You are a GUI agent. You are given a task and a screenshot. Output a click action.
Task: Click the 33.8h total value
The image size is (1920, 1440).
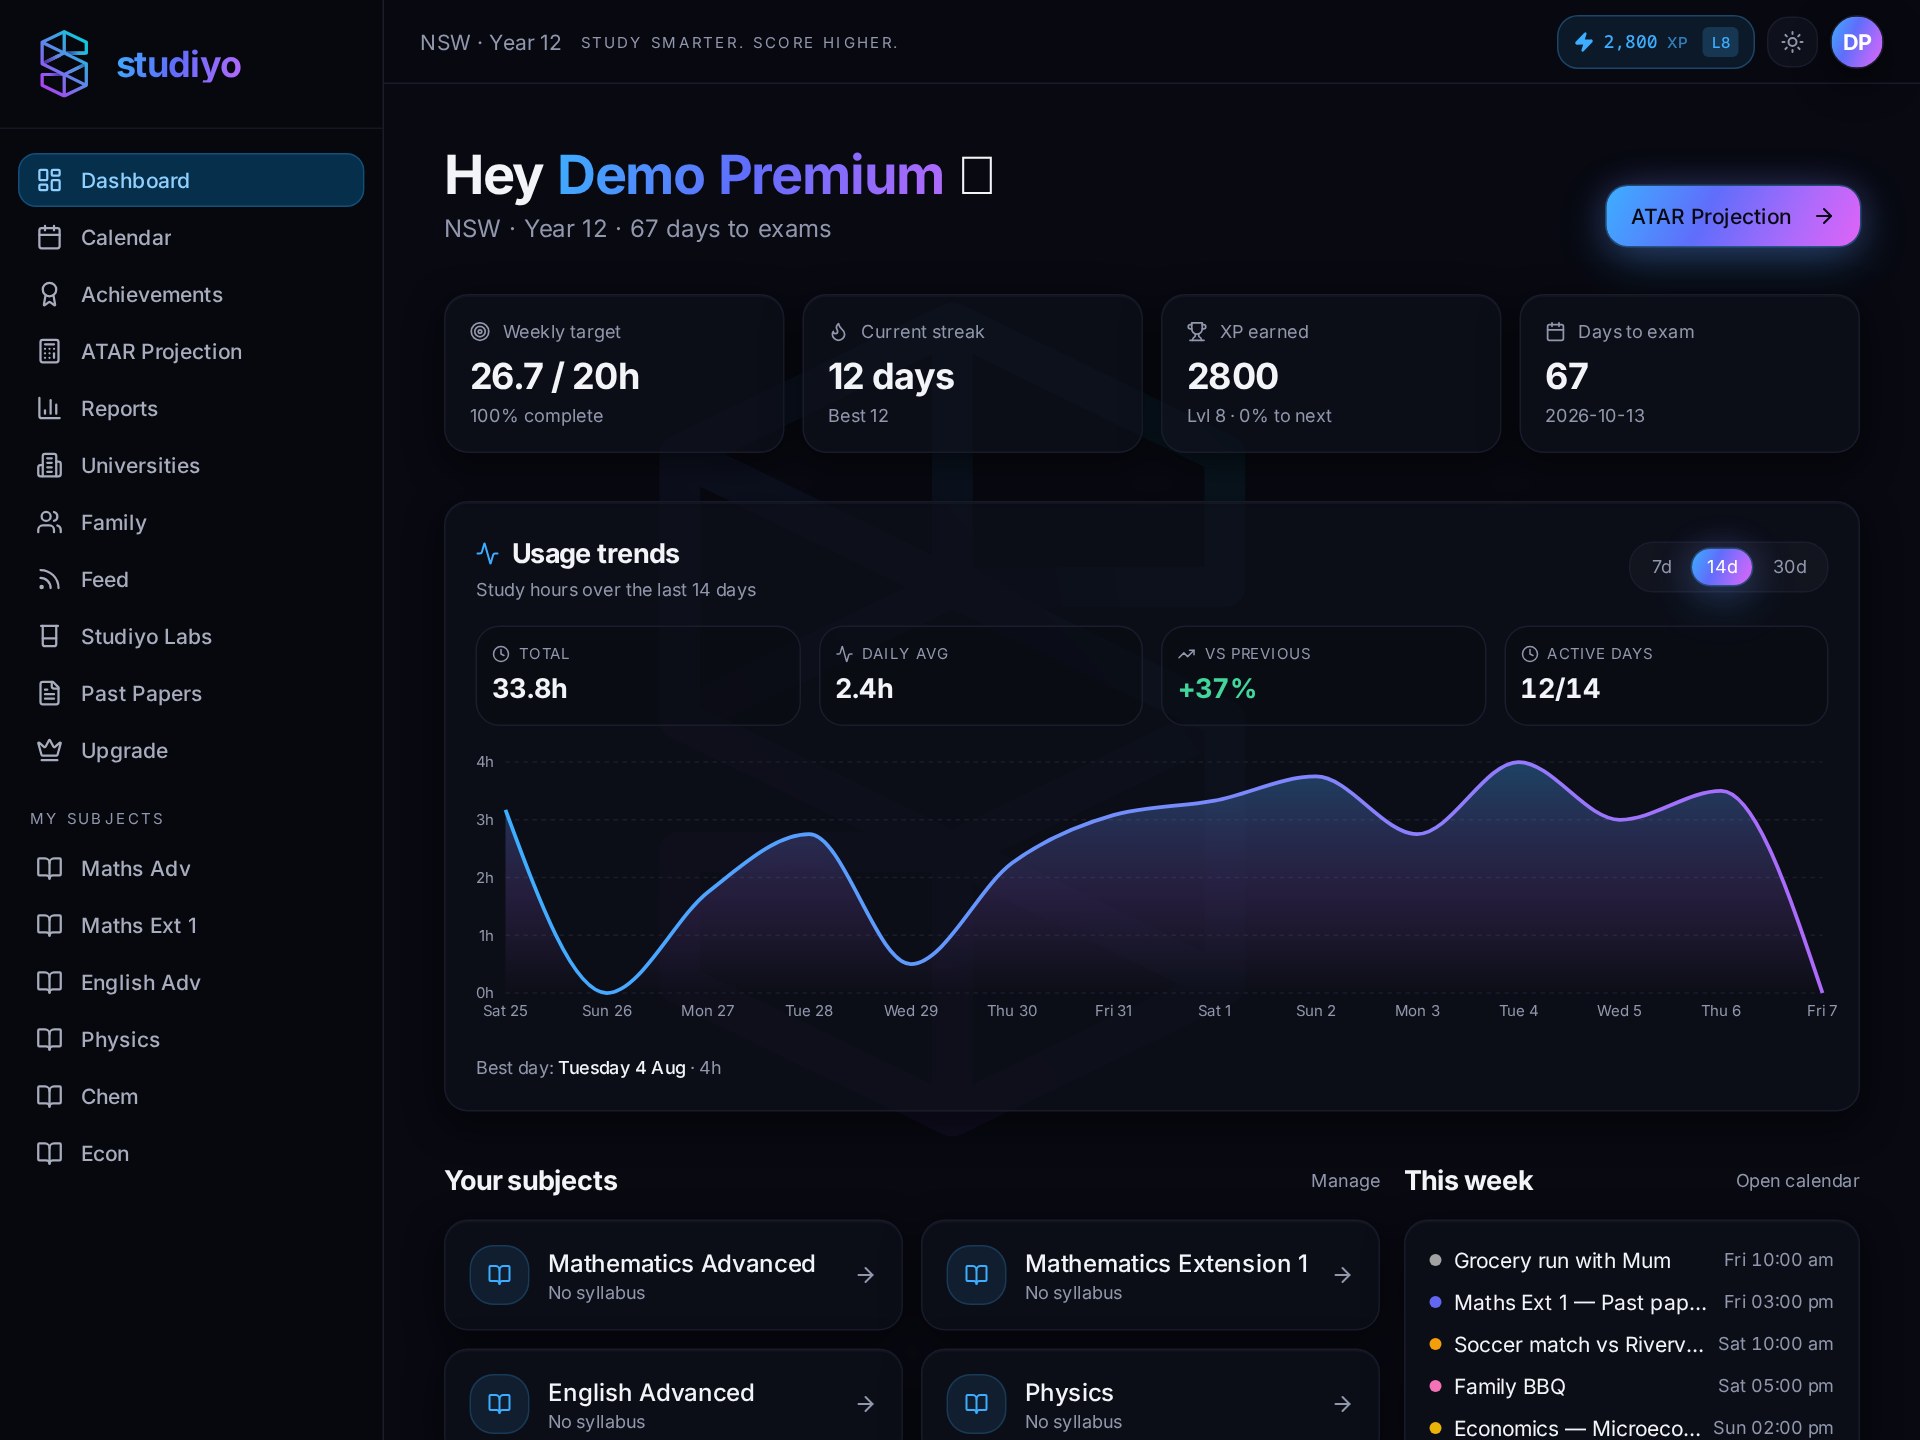coord(530,688)
